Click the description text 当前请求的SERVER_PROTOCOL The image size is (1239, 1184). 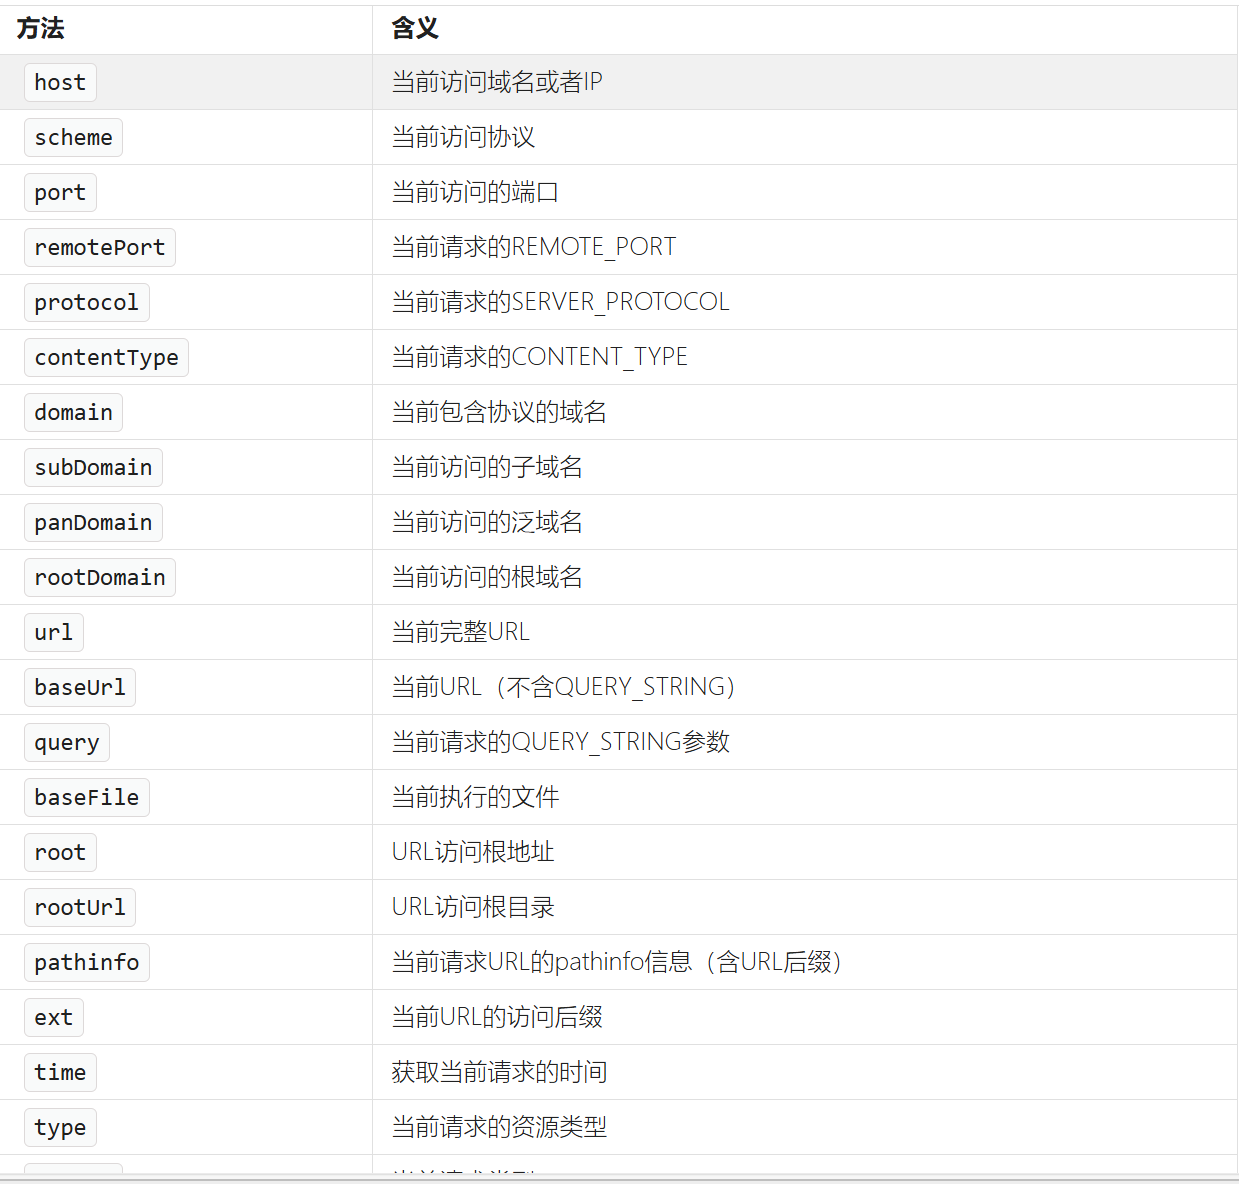tap(560, 302)
